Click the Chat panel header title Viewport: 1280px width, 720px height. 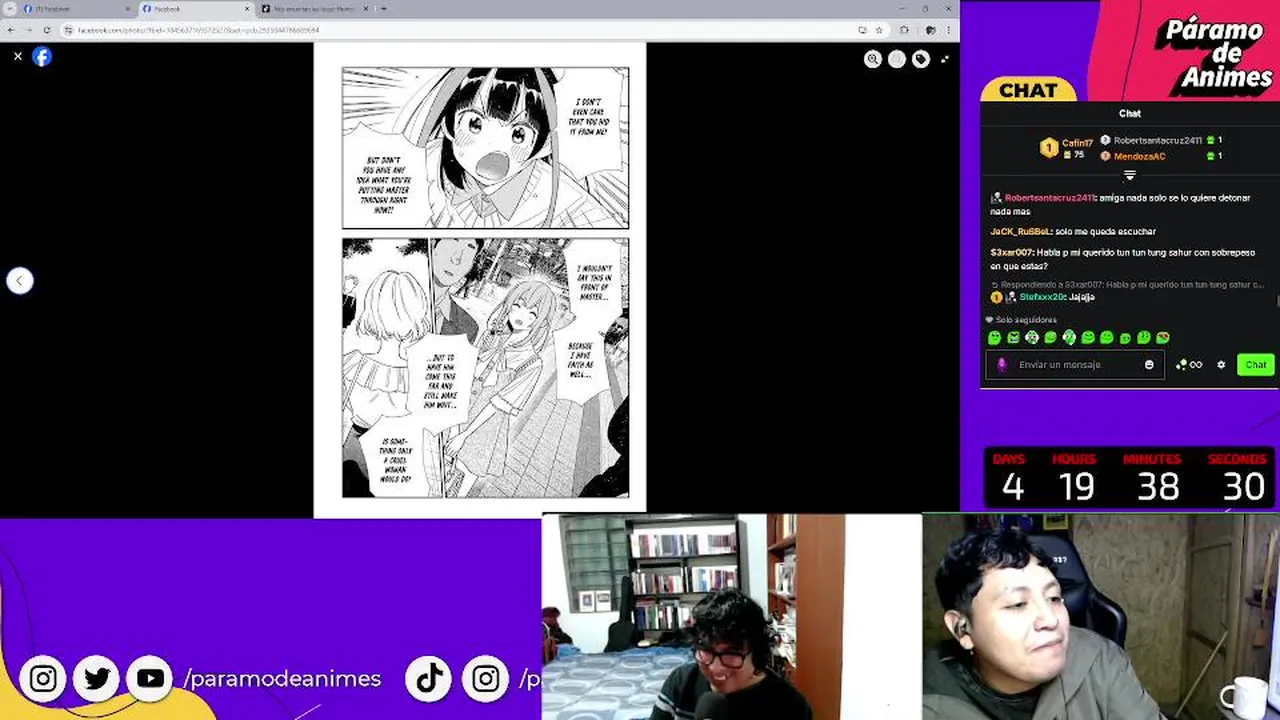click(x=1130, y=114)
